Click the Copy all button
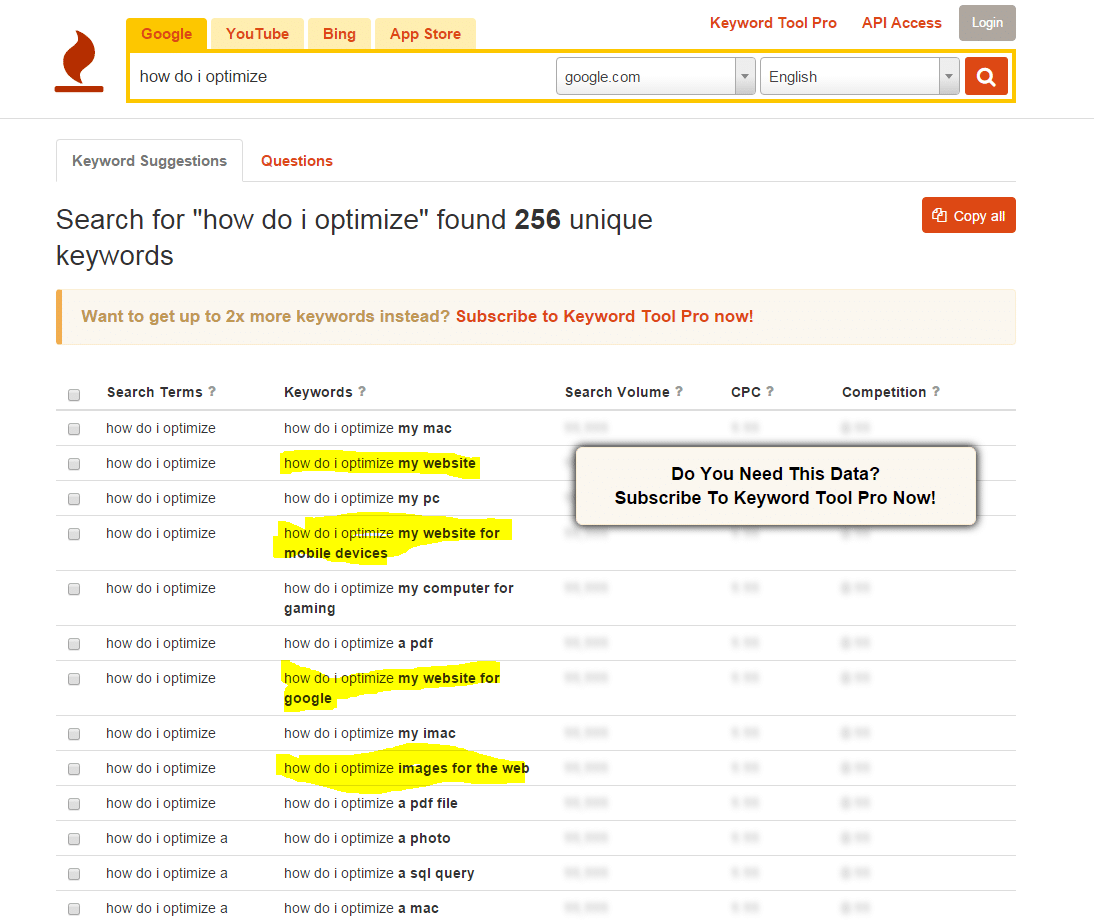 pos(968,216)
